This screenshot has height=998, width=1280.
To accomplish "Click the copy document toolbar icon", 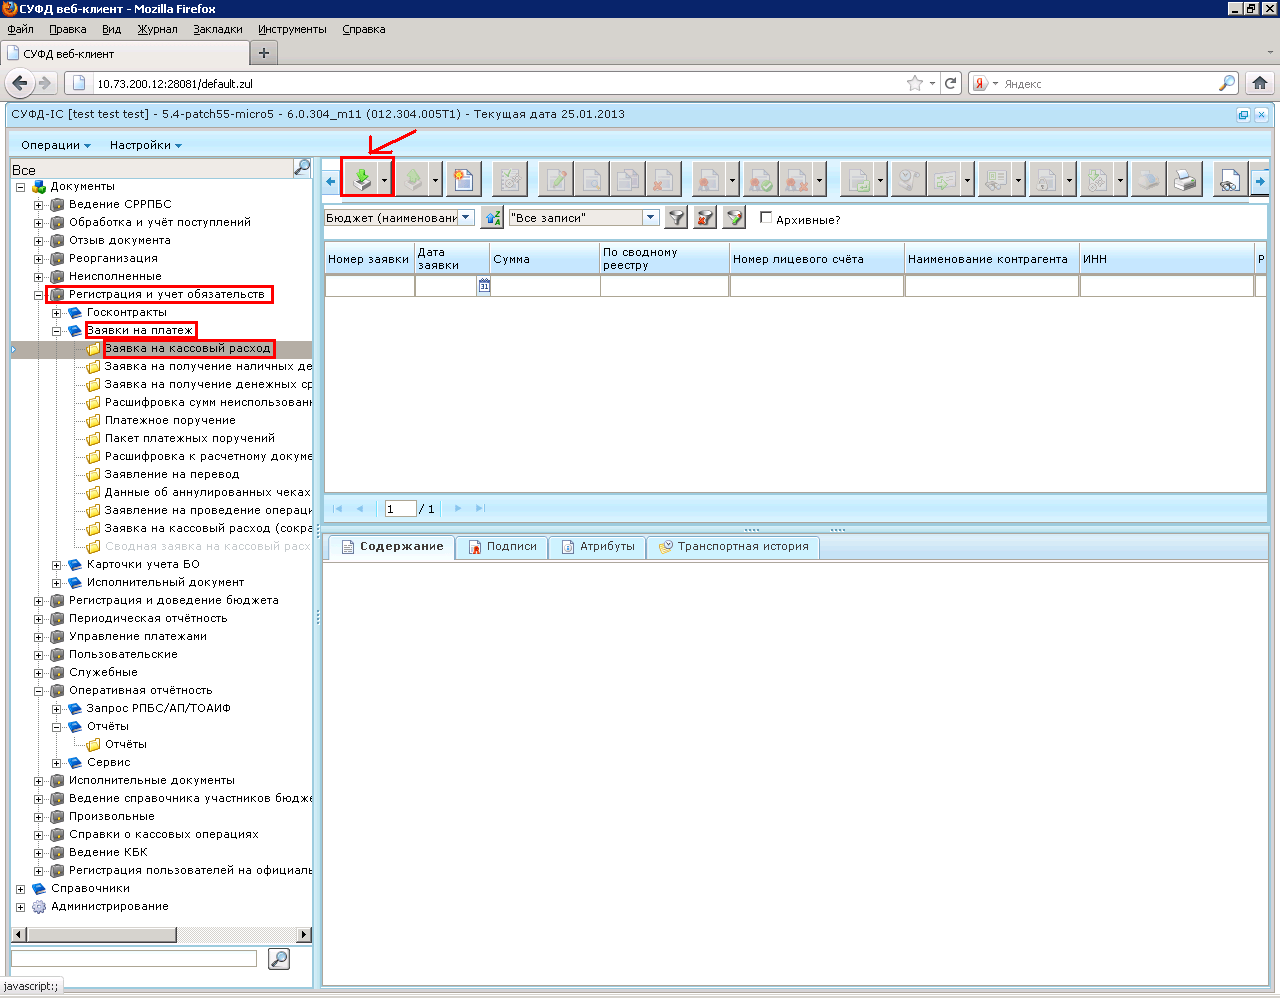I will coord(627,180).
